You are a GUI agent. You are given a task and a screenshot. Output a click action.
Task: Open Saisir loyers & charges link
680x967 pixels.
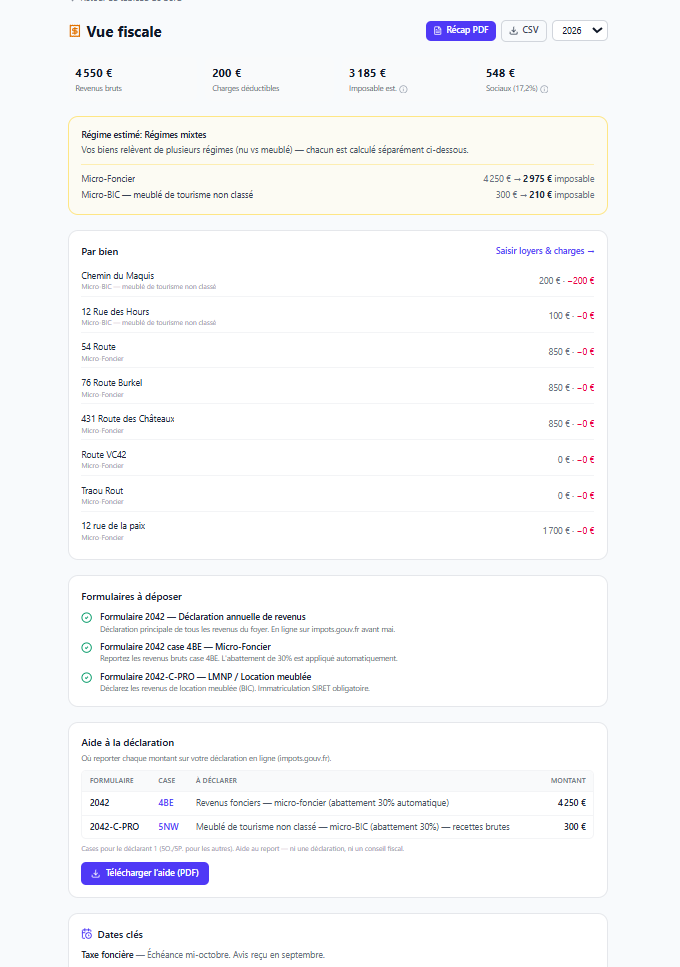click(545, 251)
